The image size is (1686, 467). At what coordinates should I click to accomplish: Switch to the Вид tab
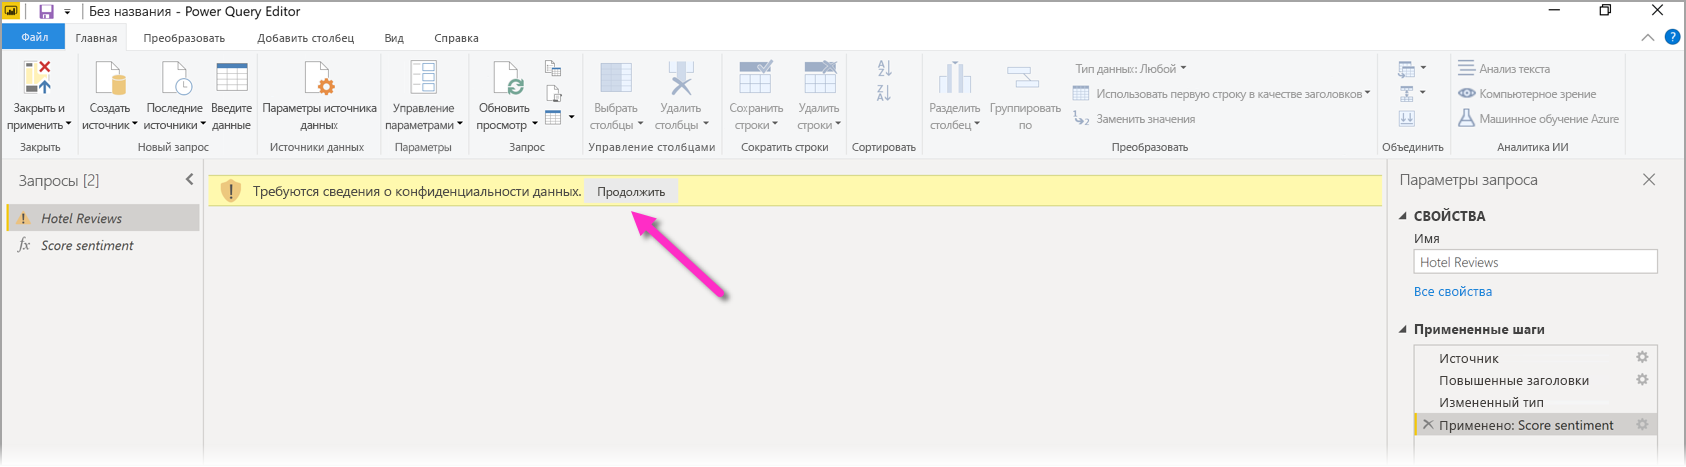point(394,38)
